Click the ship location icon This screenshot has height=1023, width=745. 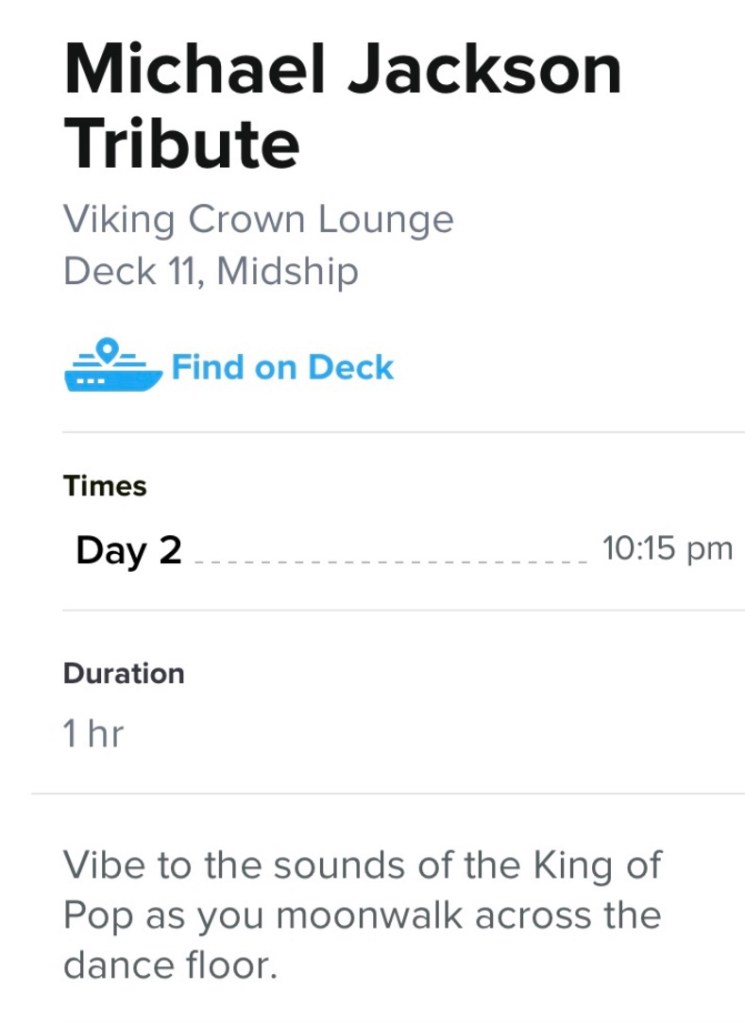[x=113, y=367]
